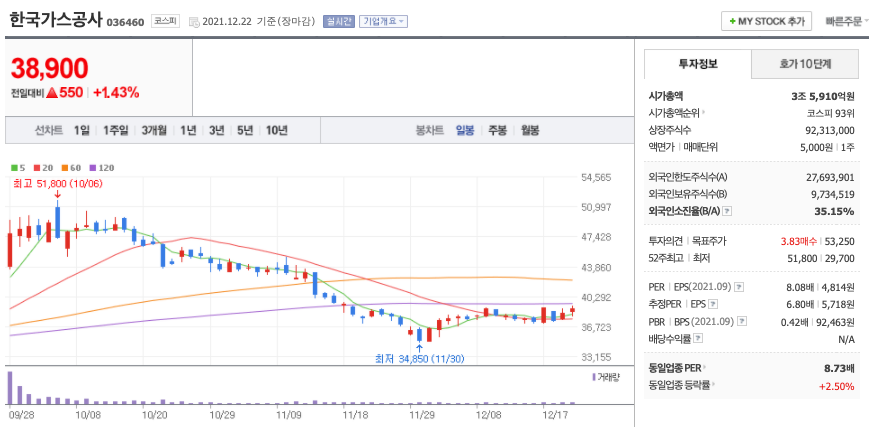Click the small arrow next to 시가총액순위
Screen dimensions: 874x427
[703, 113]
